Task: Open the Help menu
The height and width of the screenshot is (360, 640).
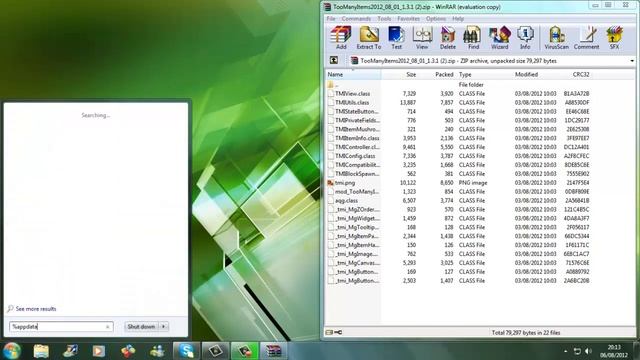Action: [458, 19]
